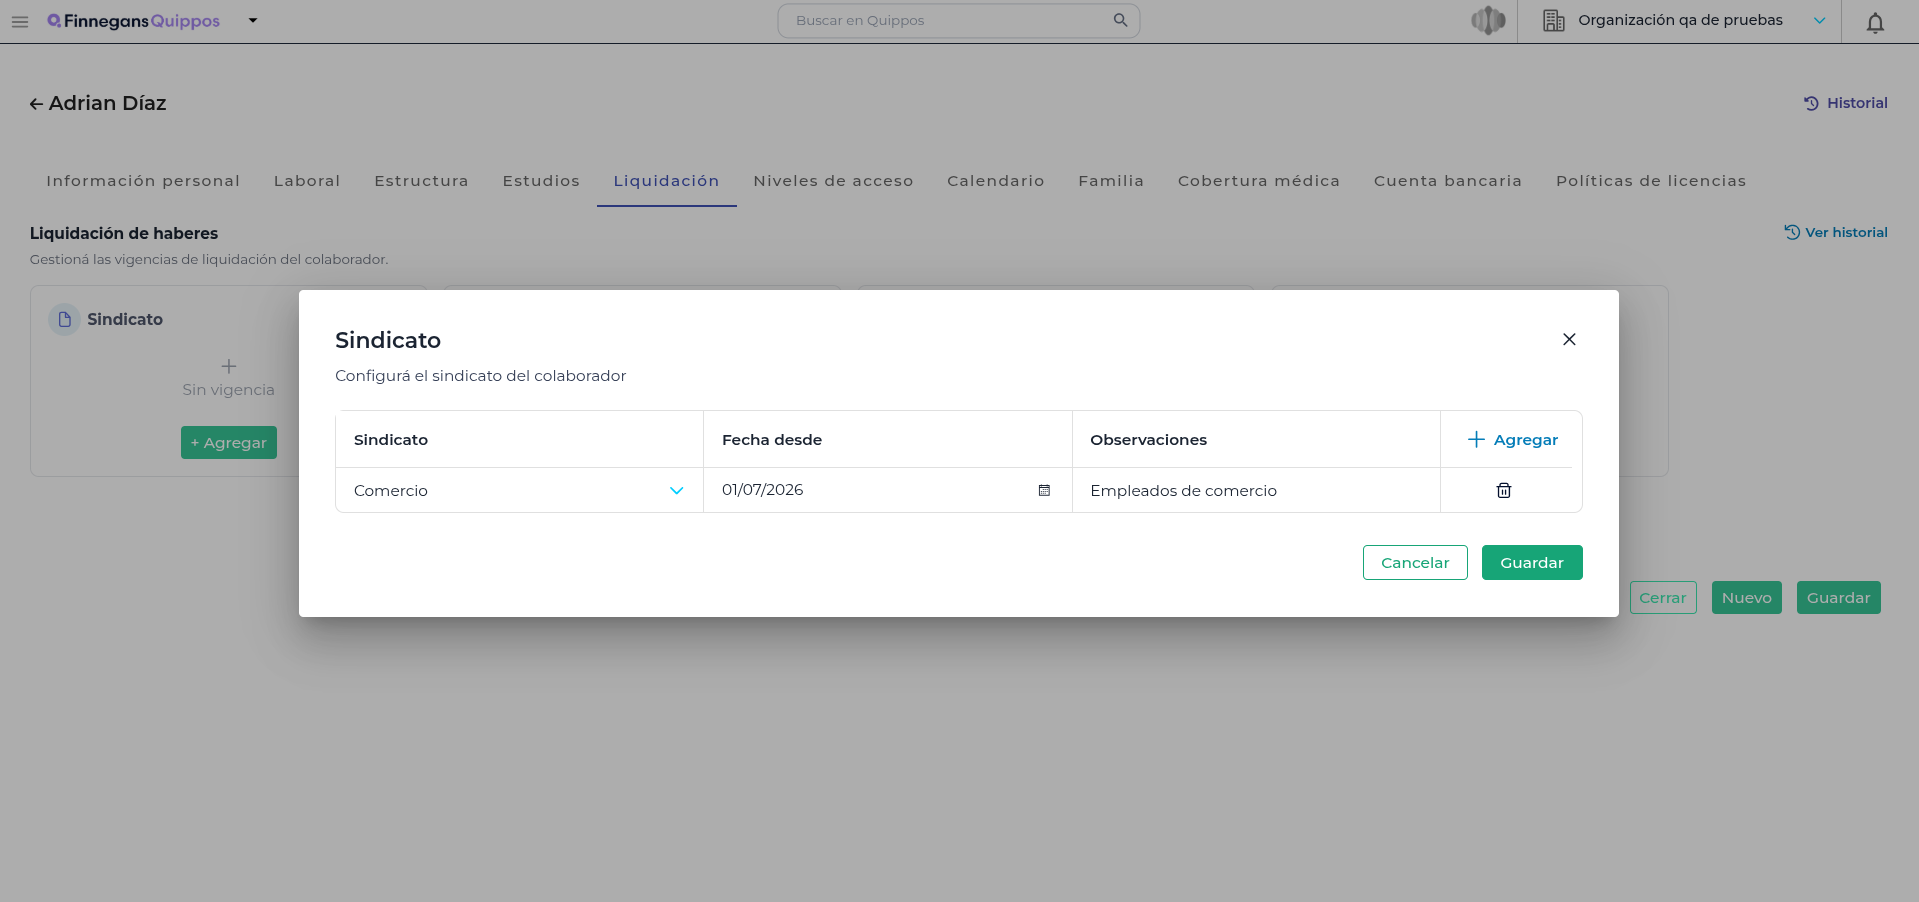Open the Calendario tab
This screenshot has width=1919, height=902.
tap(995, 181)
